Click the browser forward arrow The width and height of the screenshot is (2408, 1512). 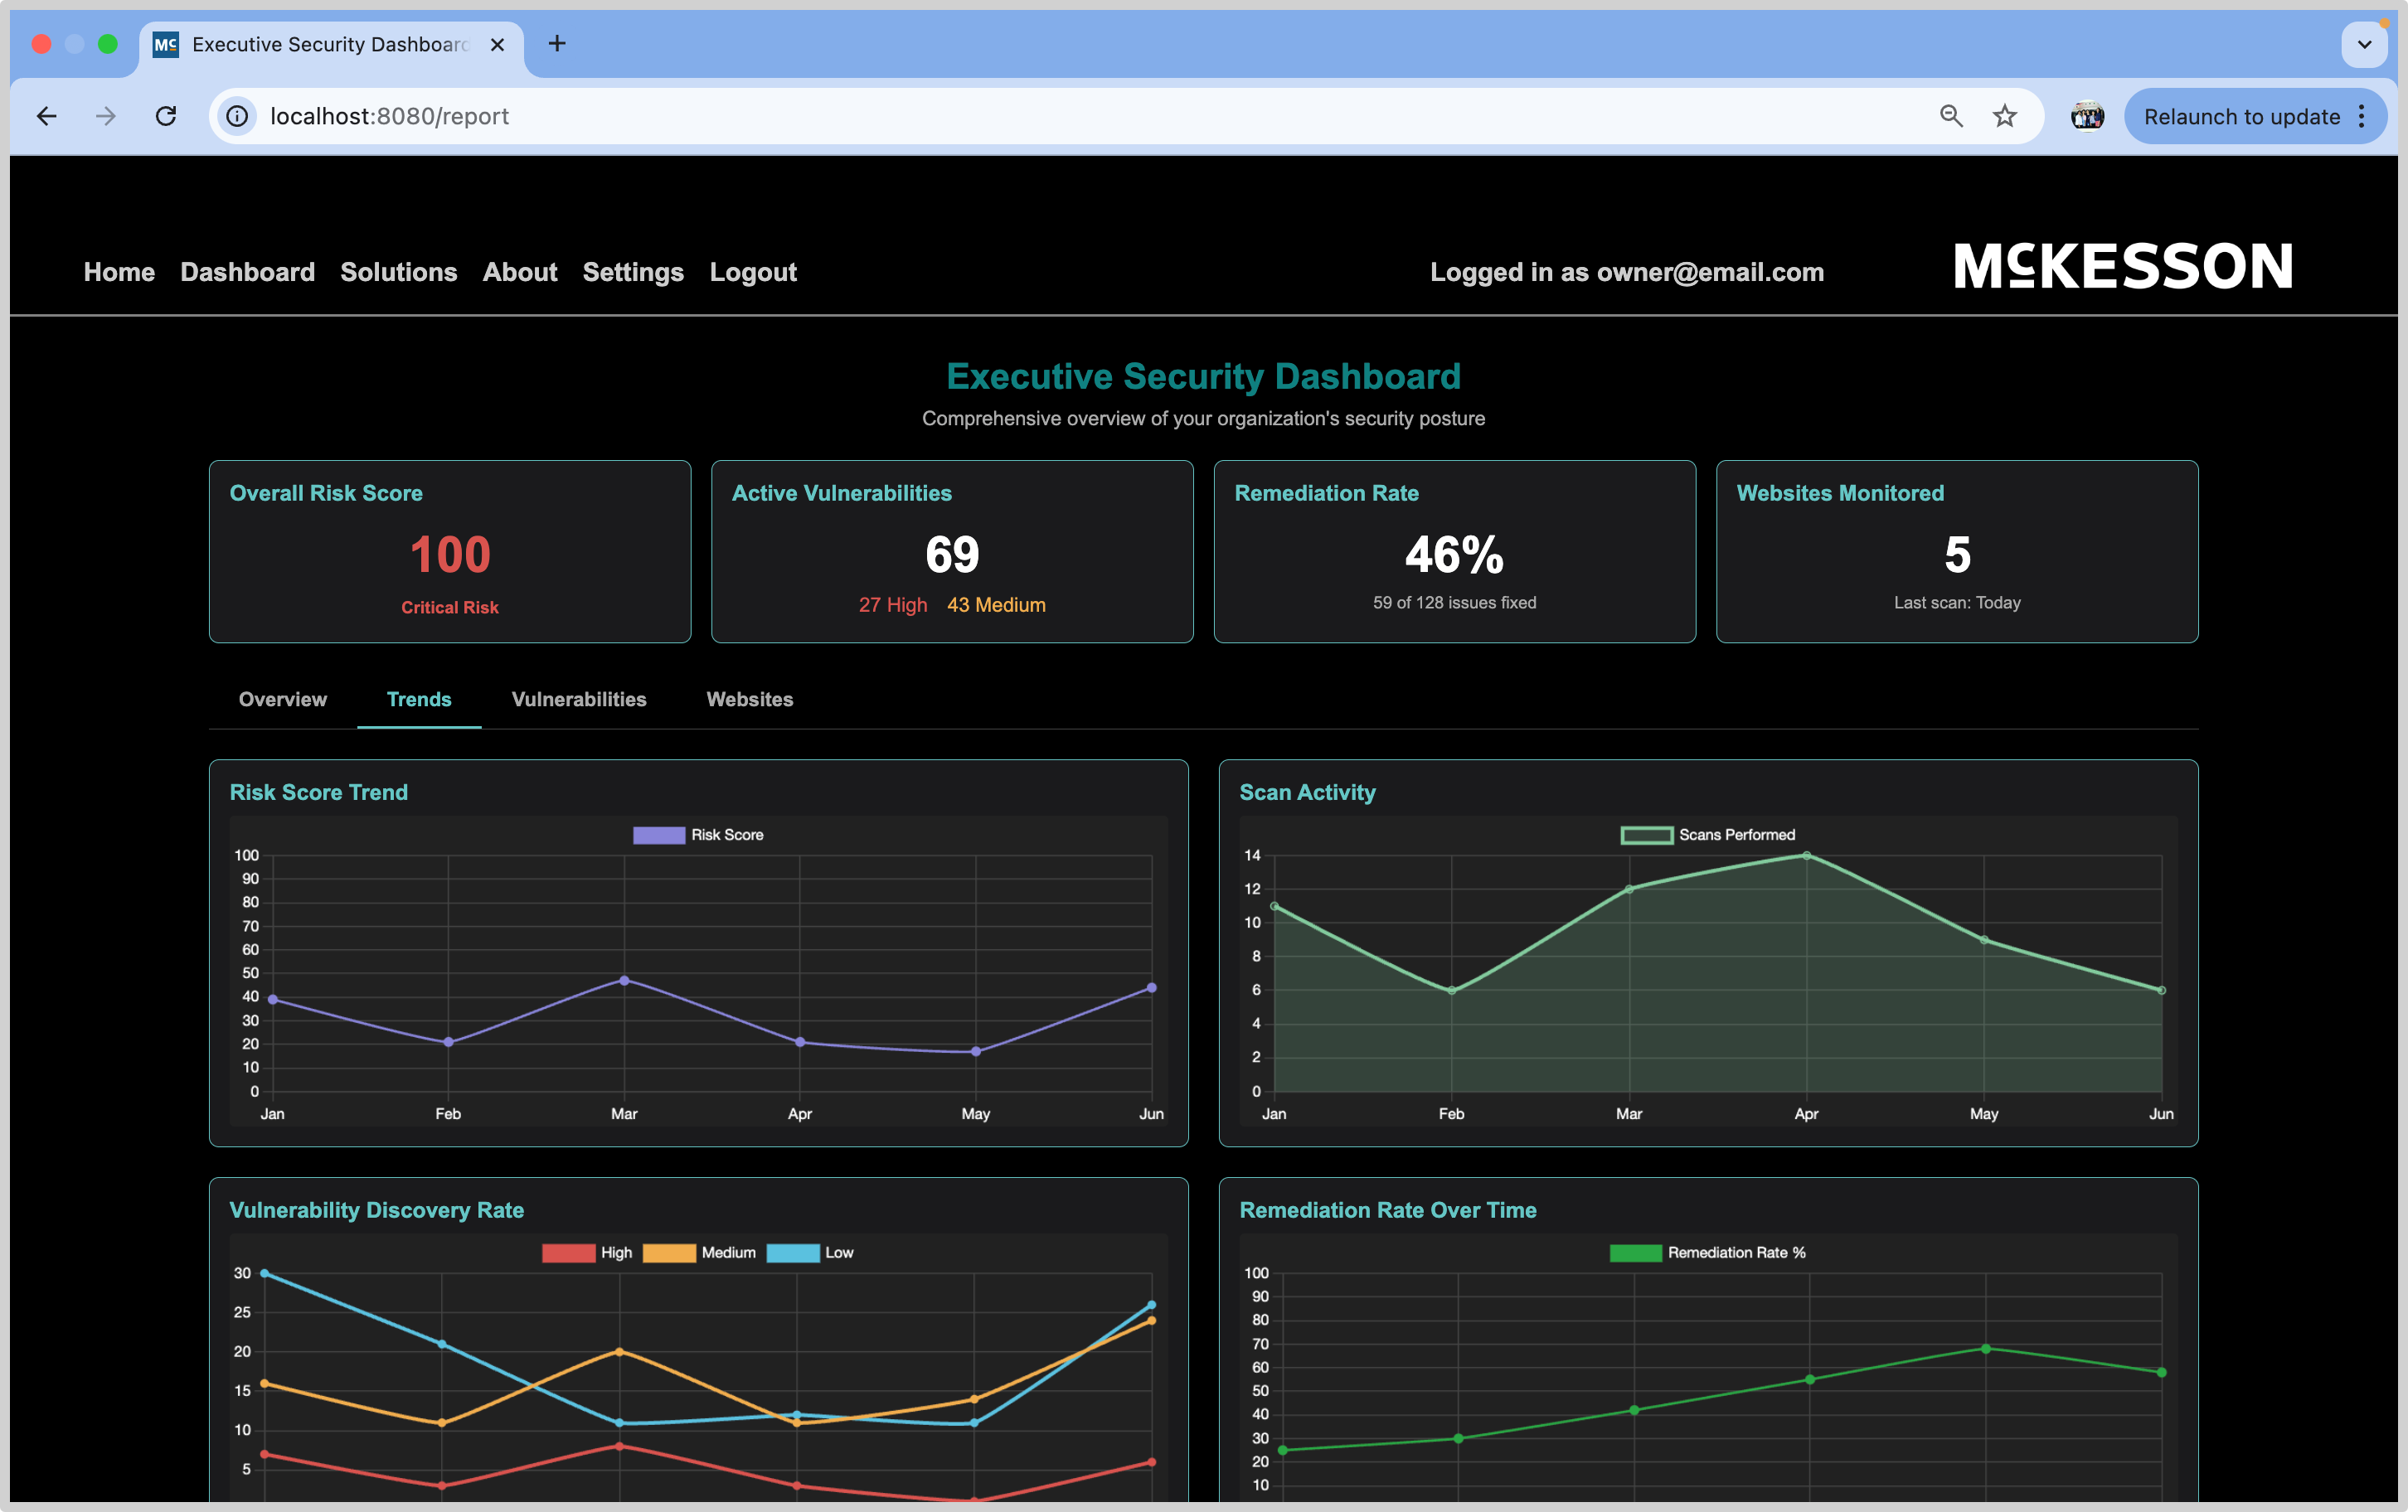[x=105, y=116]
